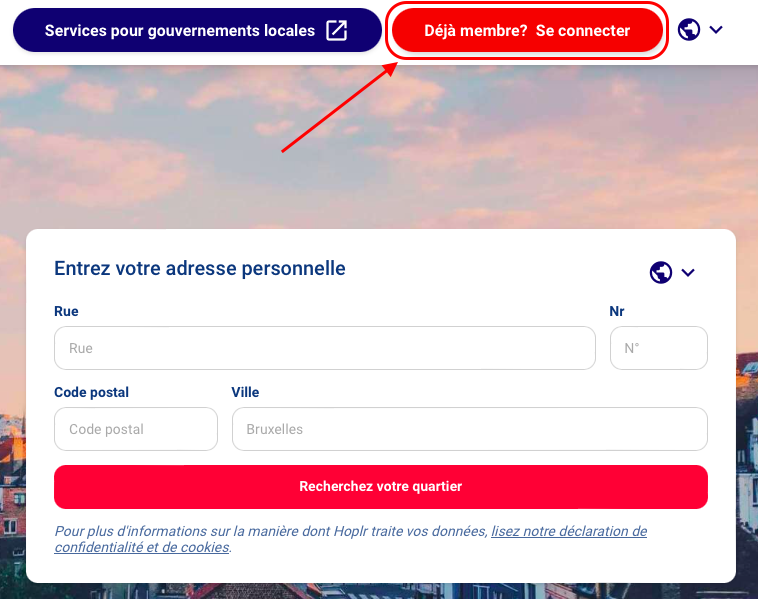Click the globe language icon in the top header
Screen dimensions: 758x599
coord(688,30)
